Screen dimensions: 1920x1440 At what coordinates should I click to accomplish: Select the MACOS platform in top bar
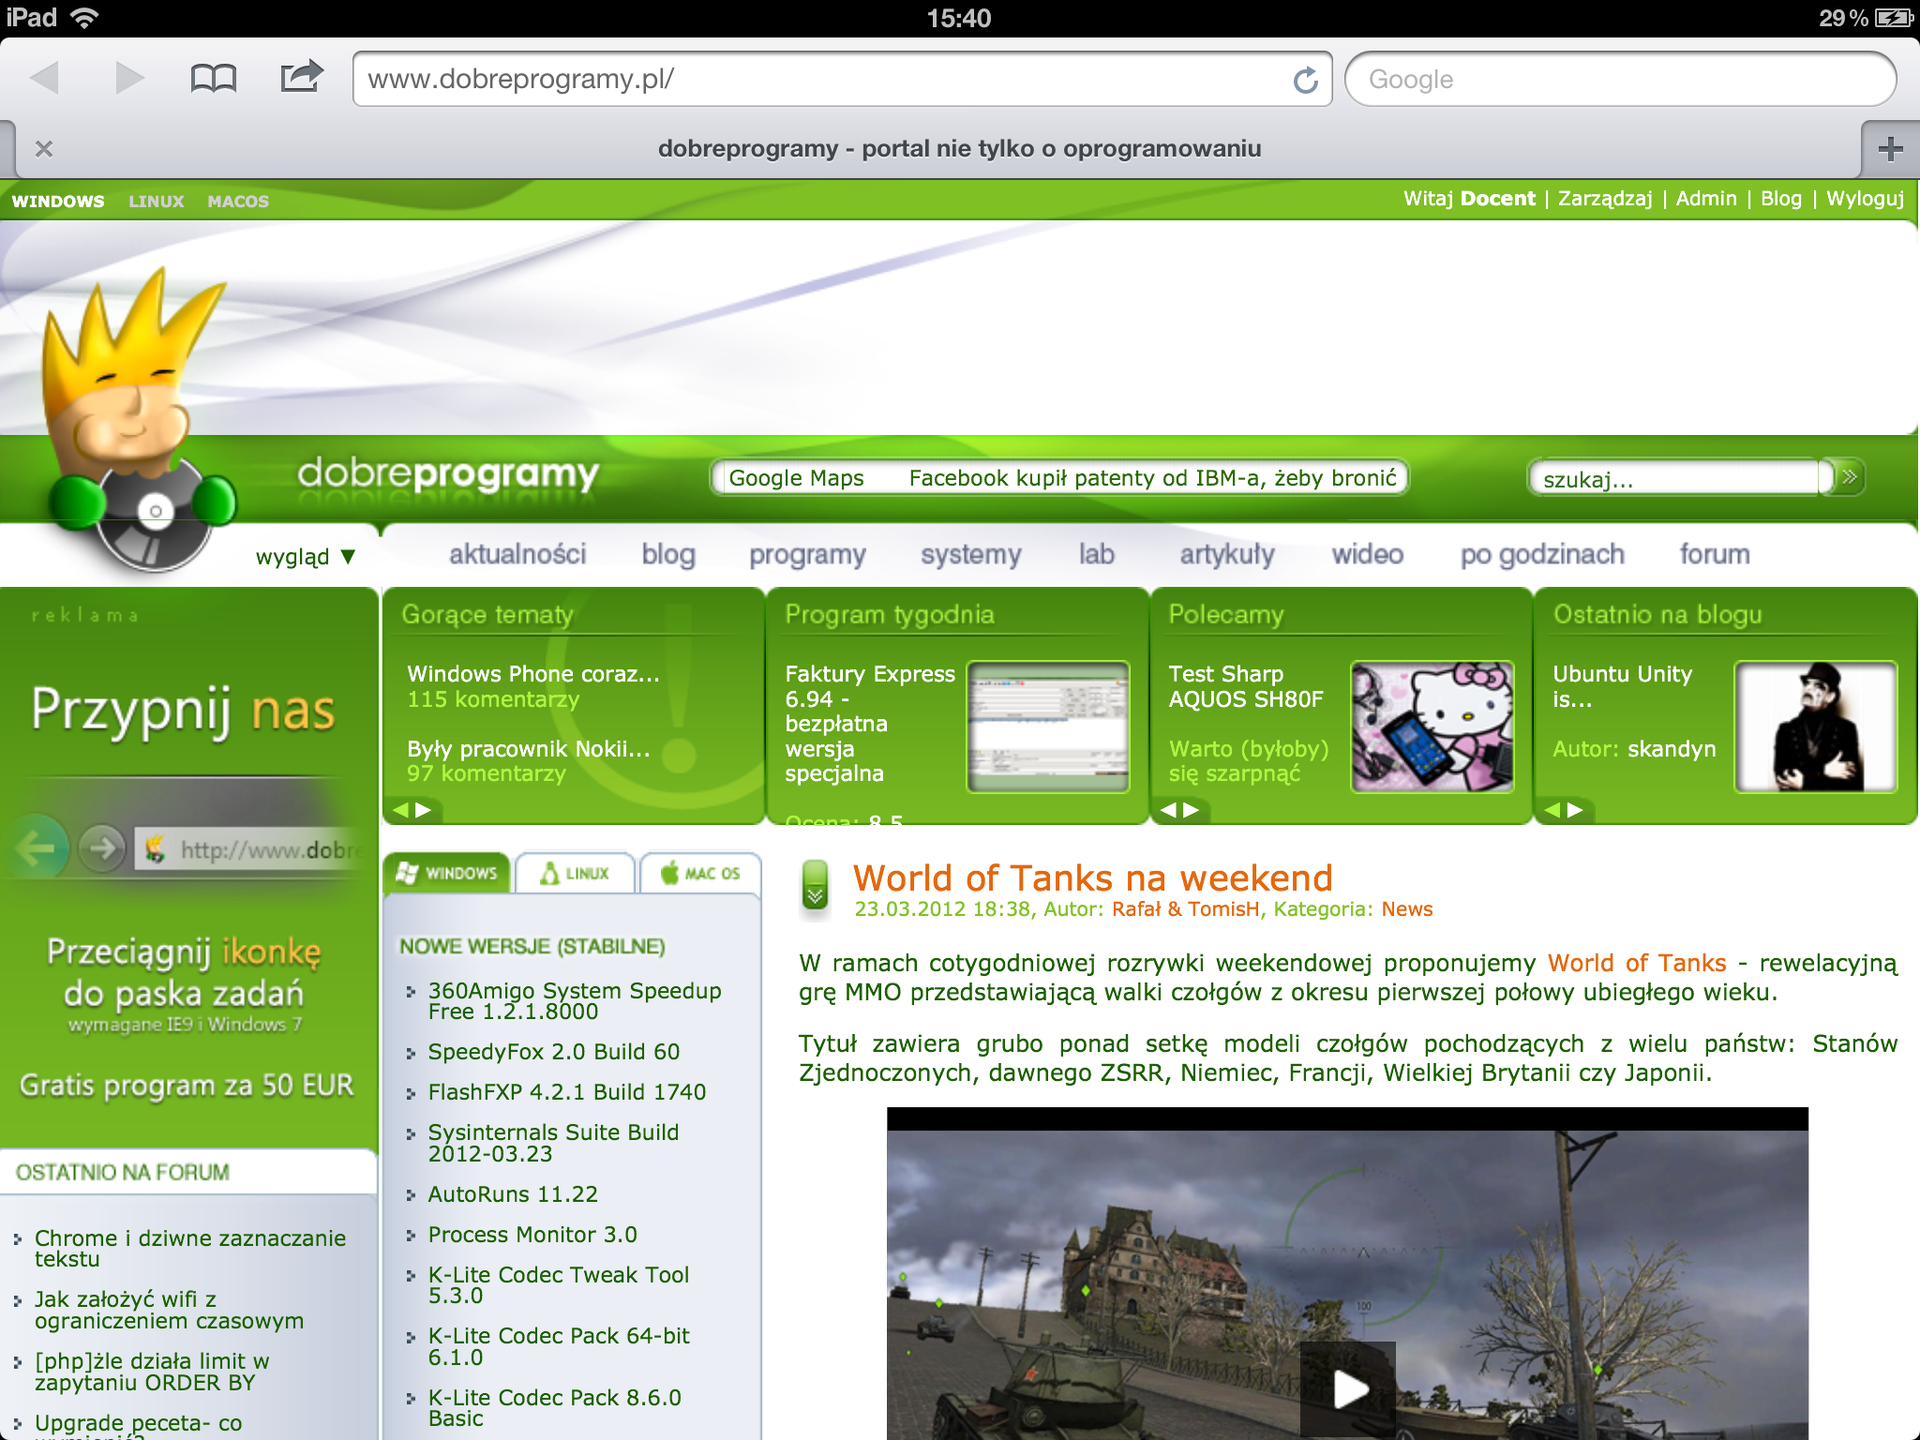pos(238,201)
